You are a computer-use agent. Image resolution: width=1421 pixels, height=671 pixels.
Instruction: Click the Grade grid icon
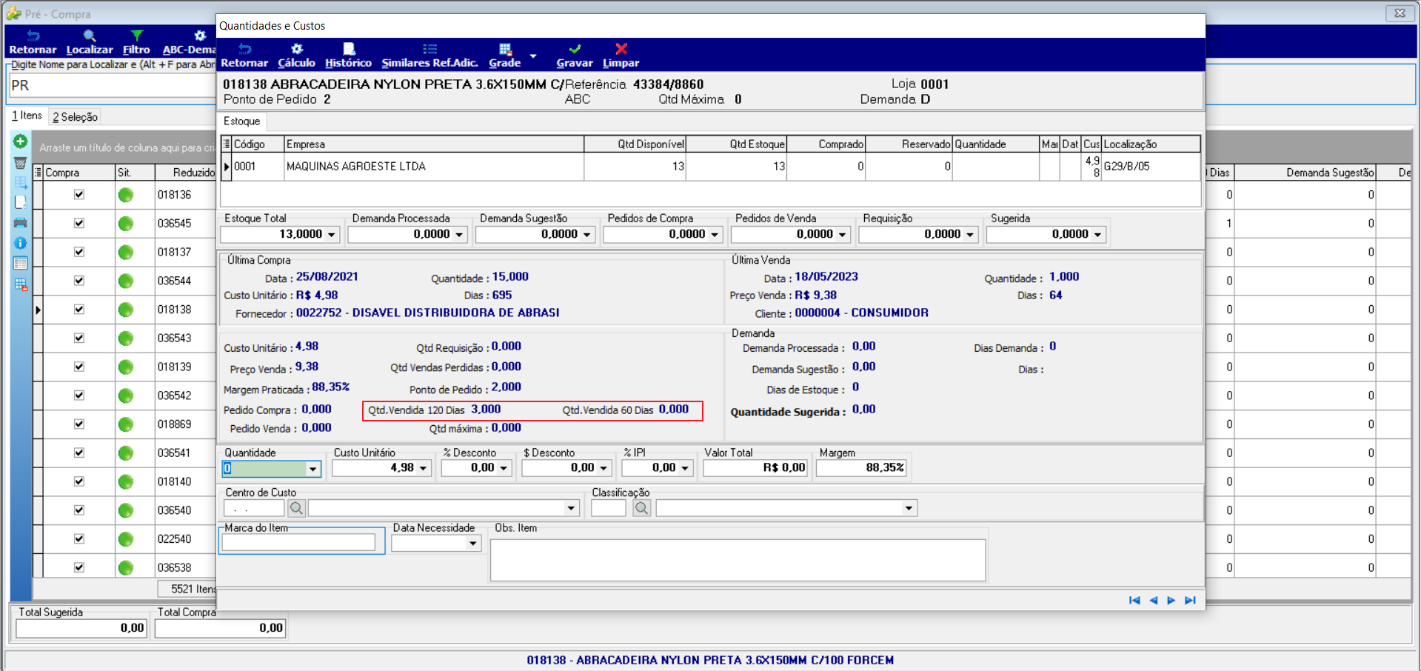pyautogui.click(x=505, y=49)
